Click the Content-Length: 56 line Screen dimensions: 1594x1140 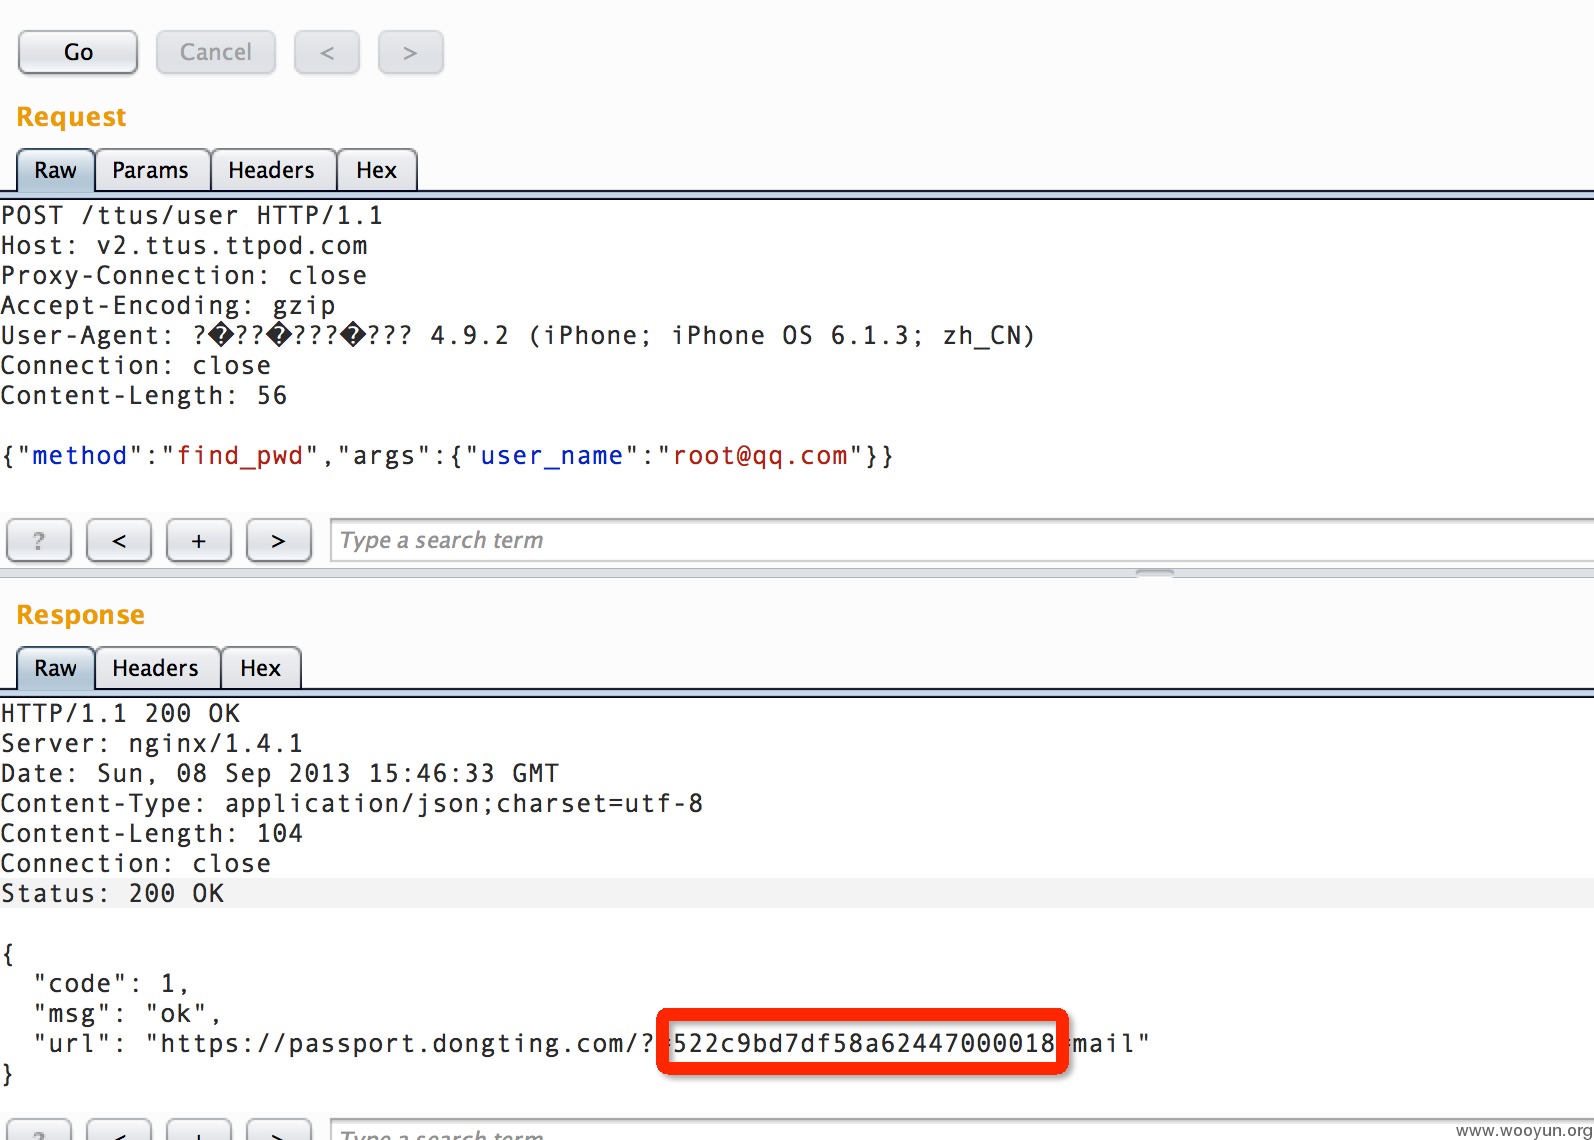tap(144, 396)
